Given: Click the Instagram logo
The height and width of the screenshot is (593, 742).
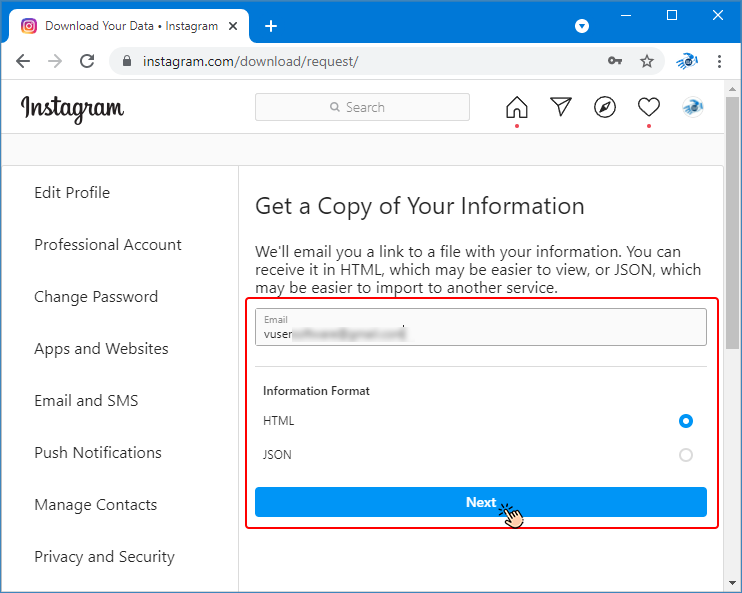Looking at the screenshot, I should click(72, 109).
